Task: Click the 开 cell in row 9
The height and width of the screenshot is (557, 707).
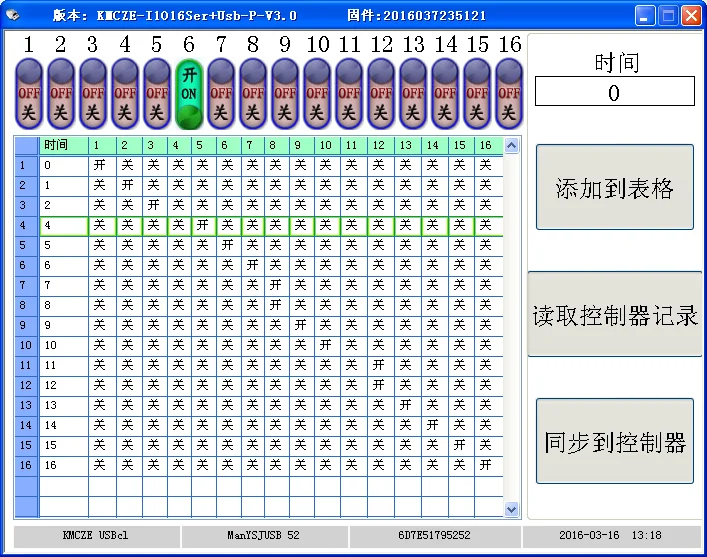Action: tap(302, 325)
